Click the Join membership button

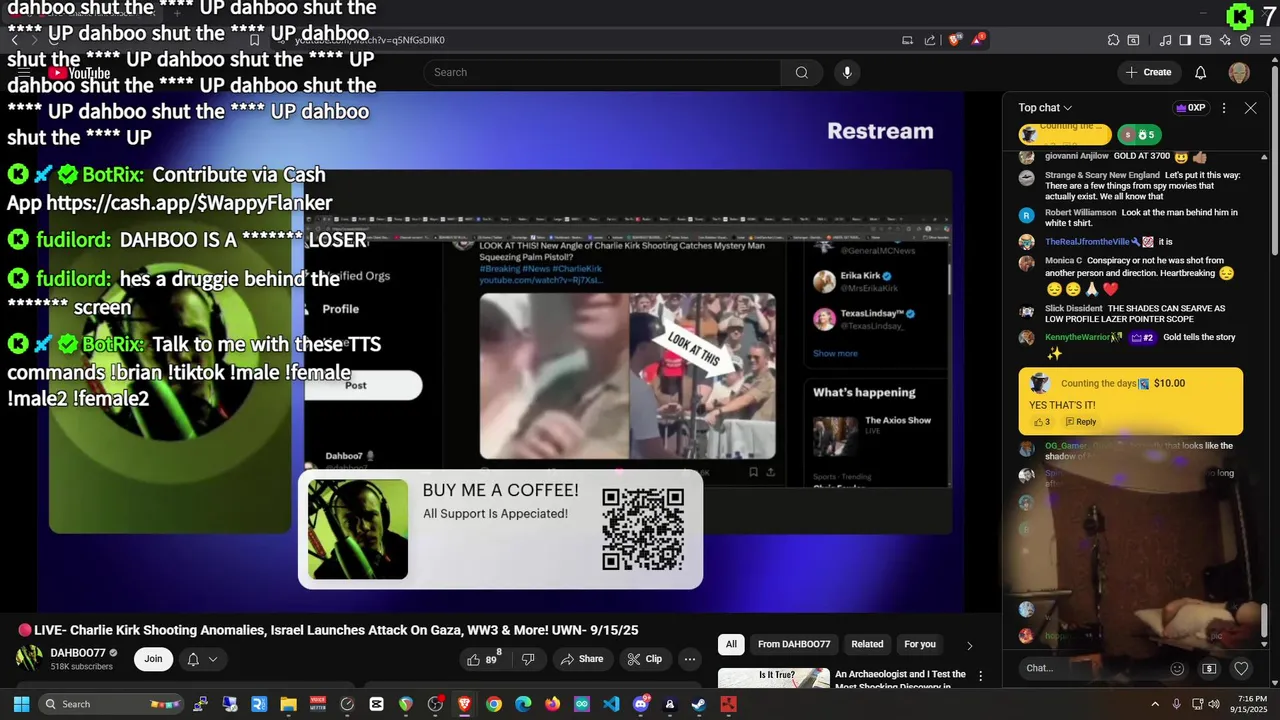click(x=153, y=659)
